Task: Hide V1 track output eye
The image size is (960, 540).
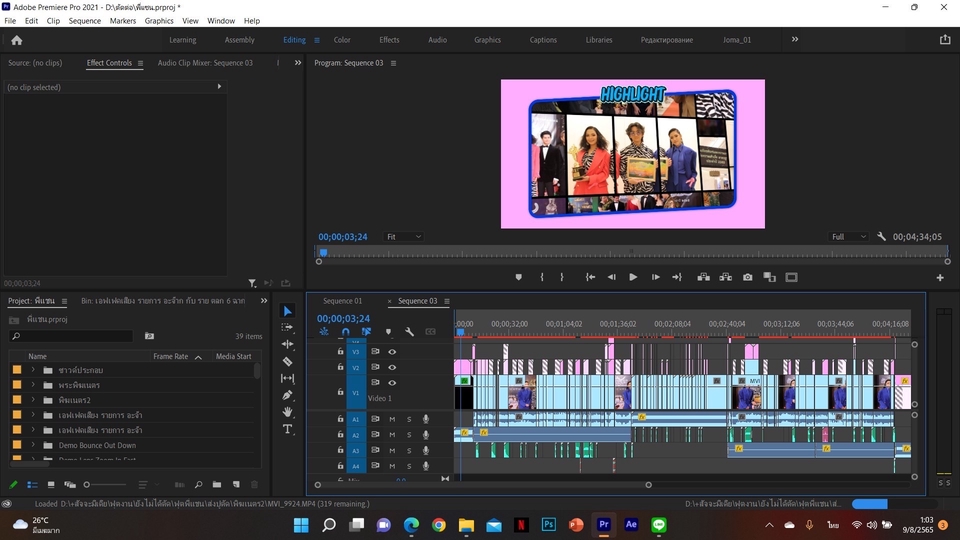Action: (x=392, y=383)
